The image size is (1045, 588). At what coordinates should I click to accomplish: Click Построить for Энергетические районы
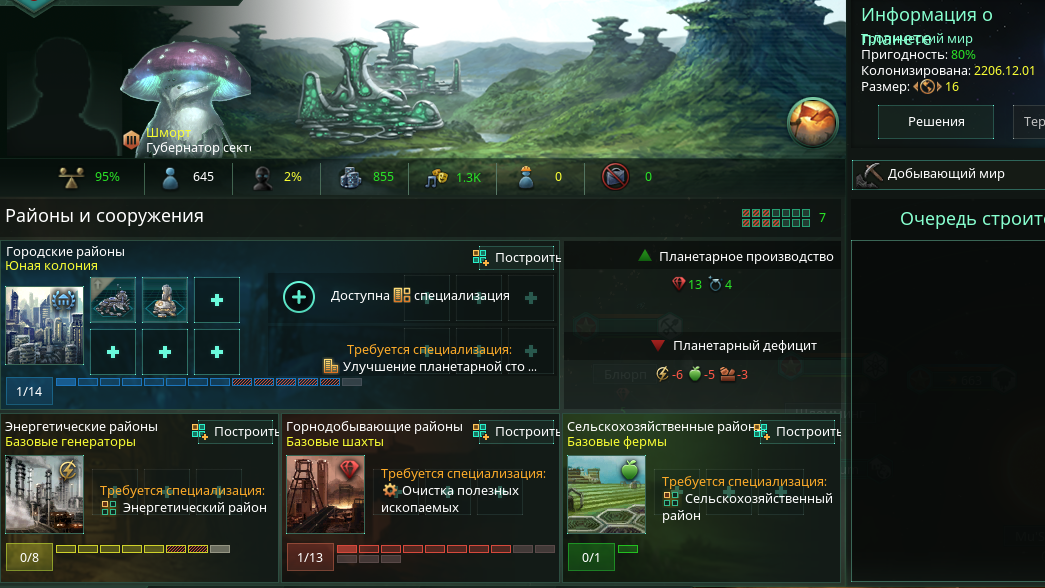[x=235, y=431]
